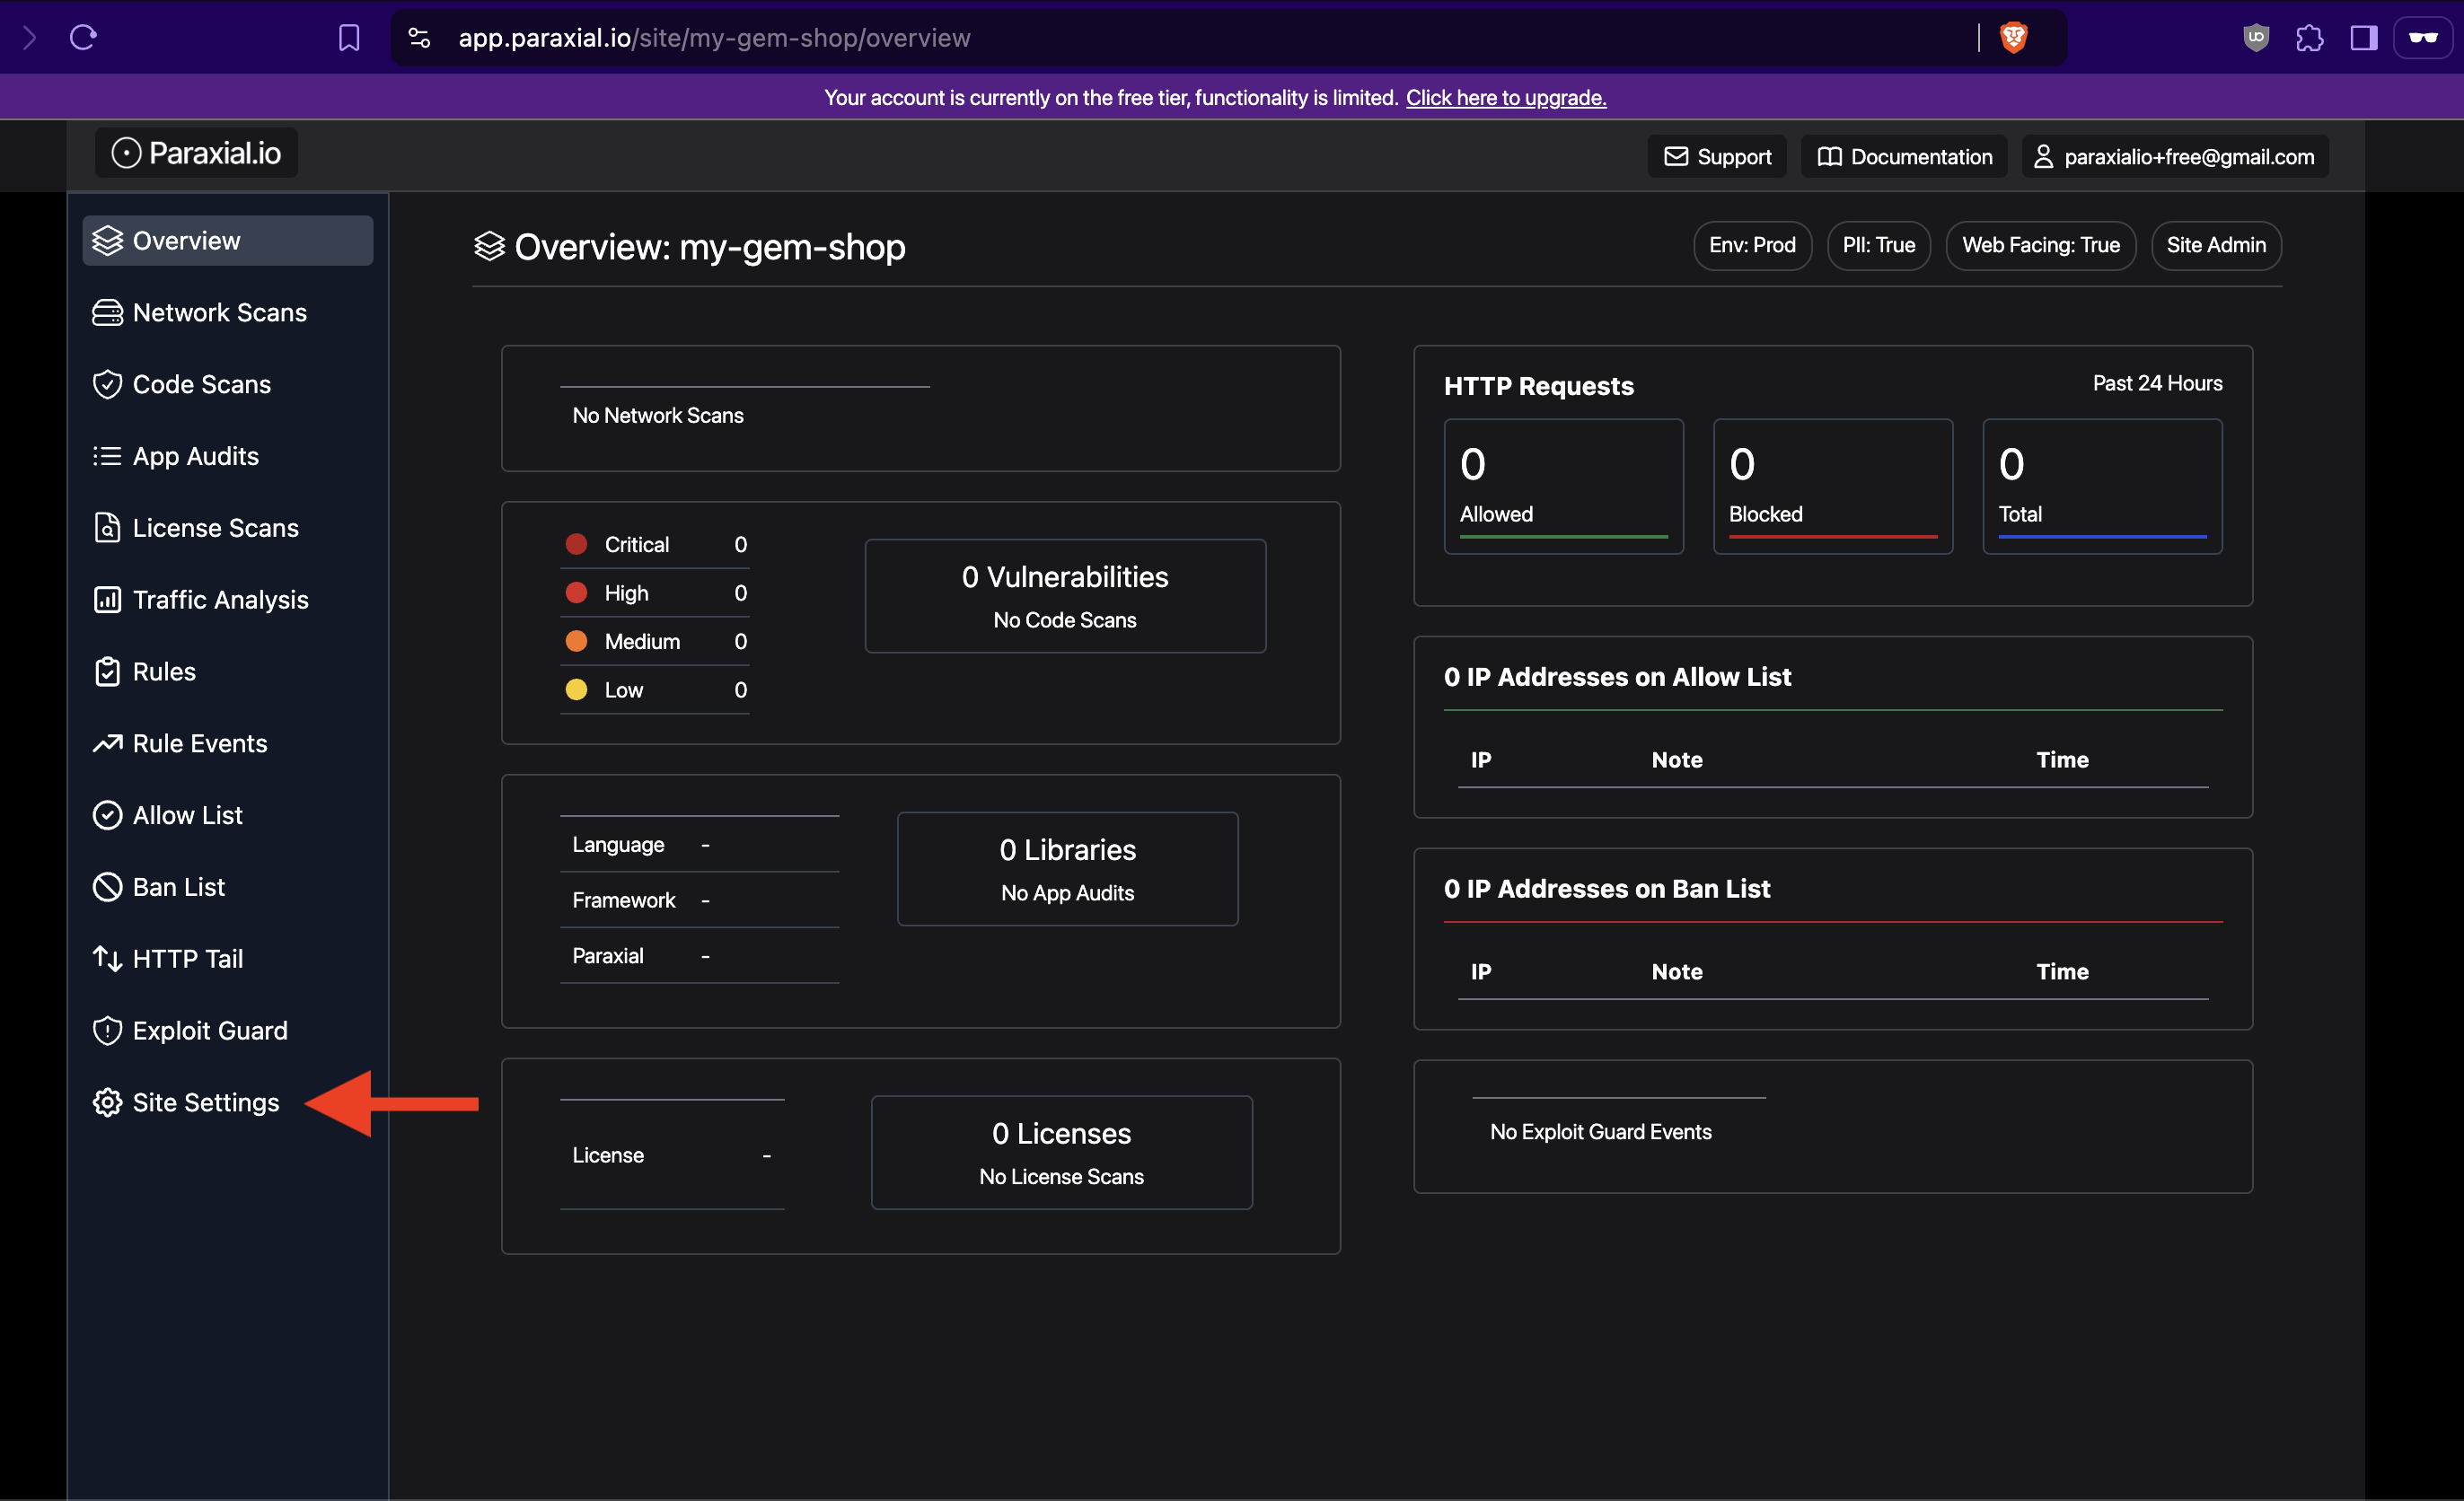This screenshot has height=1501, width=2464.
Task: Click the 0 Vulnerabilities card
Action: pyautogui.click(x=1065, y=596)
